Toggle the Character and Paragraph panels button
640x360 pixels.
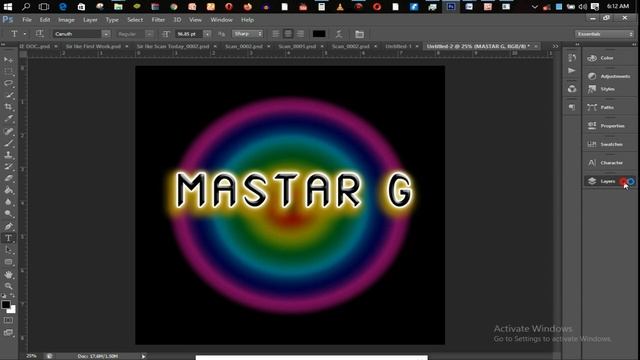pyautogui.click(x=359, y=34)
